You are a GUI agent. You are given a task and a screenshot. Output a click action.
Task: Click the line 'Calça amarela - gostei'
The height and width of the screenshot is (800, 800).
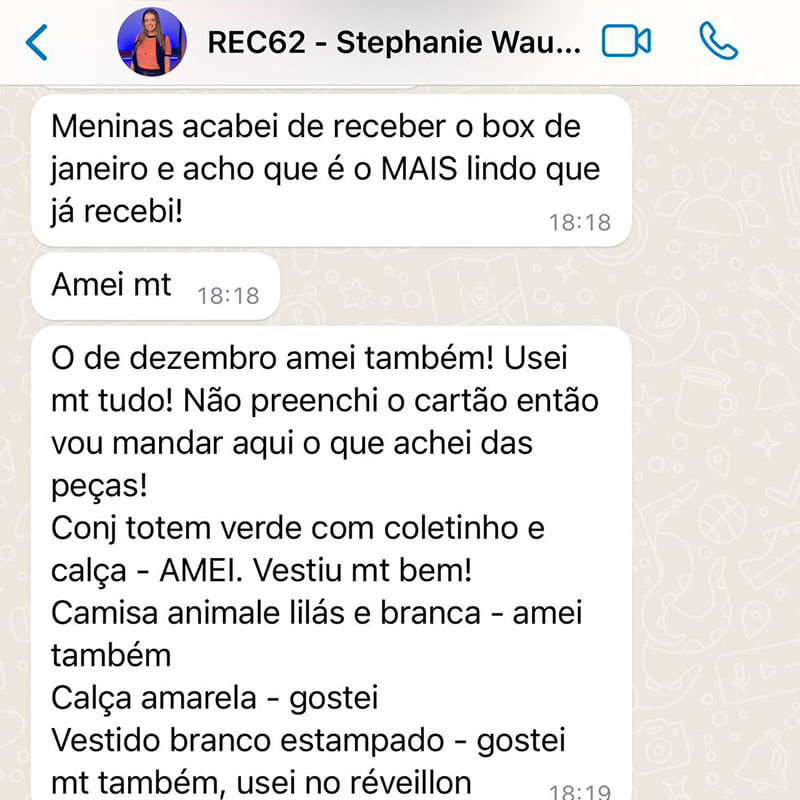[215, 698]
